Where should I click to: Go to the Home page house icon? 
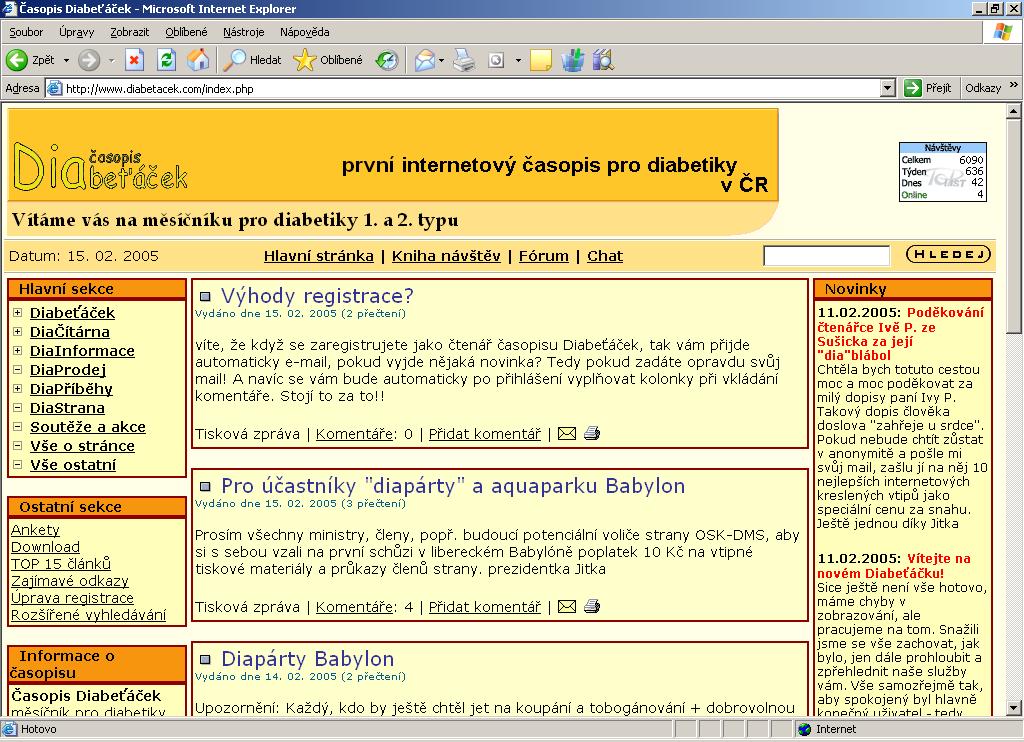[x=199, y=60]
